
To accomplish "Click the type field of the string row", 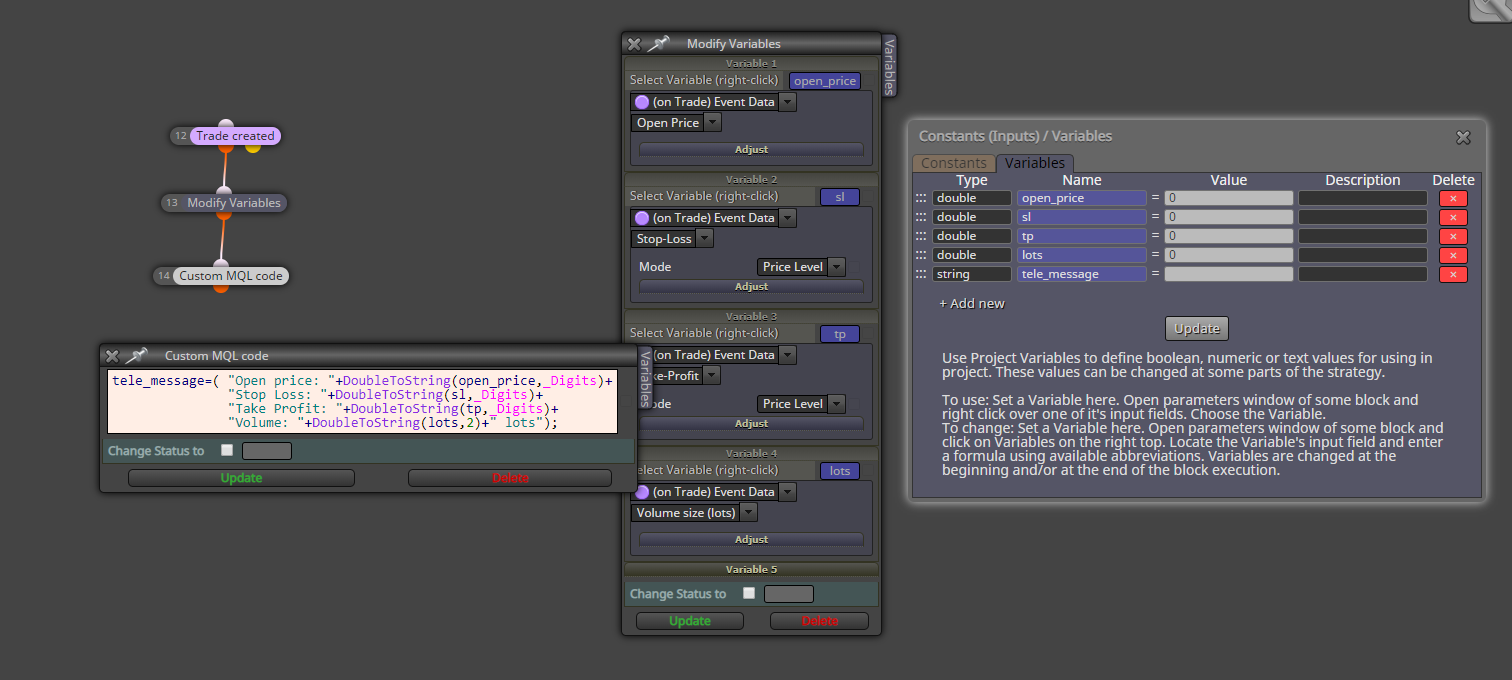I will click(x=972, y=274).
